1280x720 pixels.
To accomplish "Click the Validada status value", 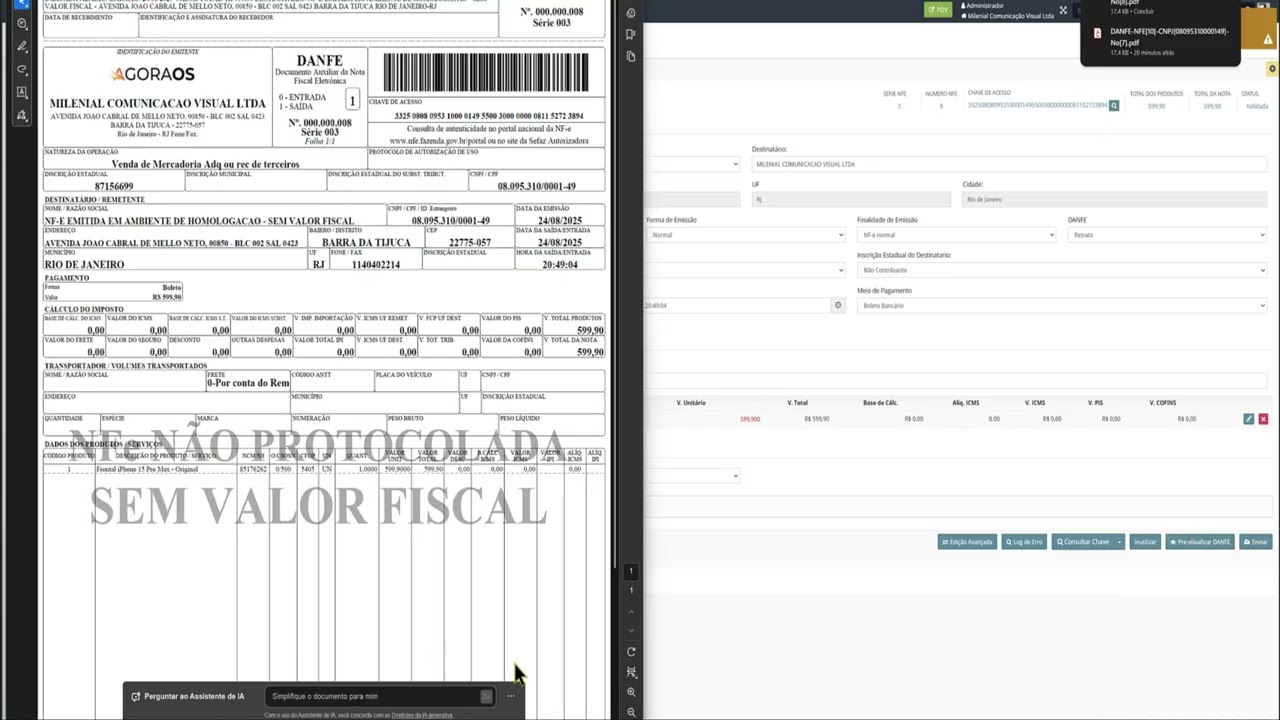I will click(x=1256, y=106).
